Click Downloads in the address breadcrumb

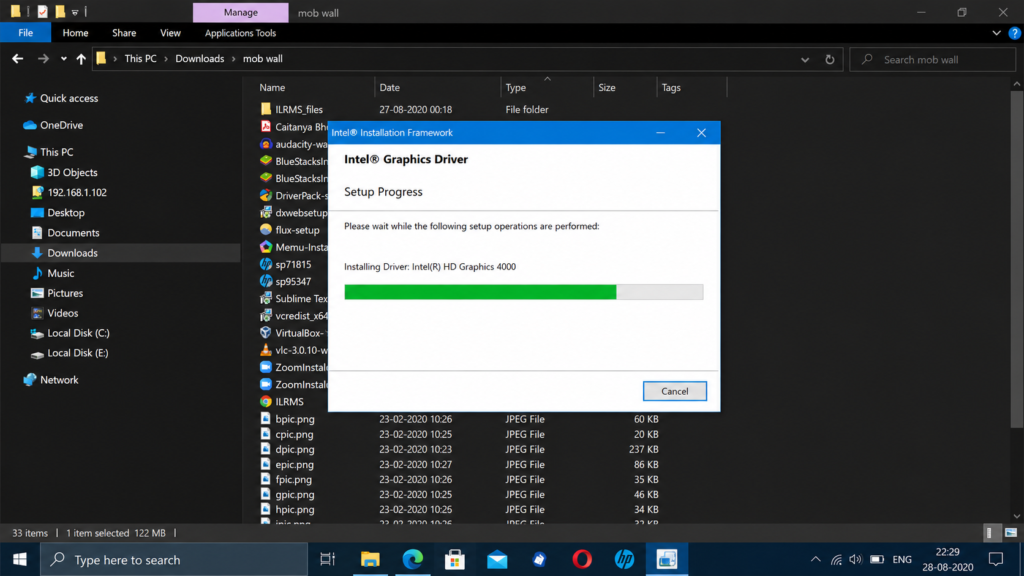(x=199, y=59)
